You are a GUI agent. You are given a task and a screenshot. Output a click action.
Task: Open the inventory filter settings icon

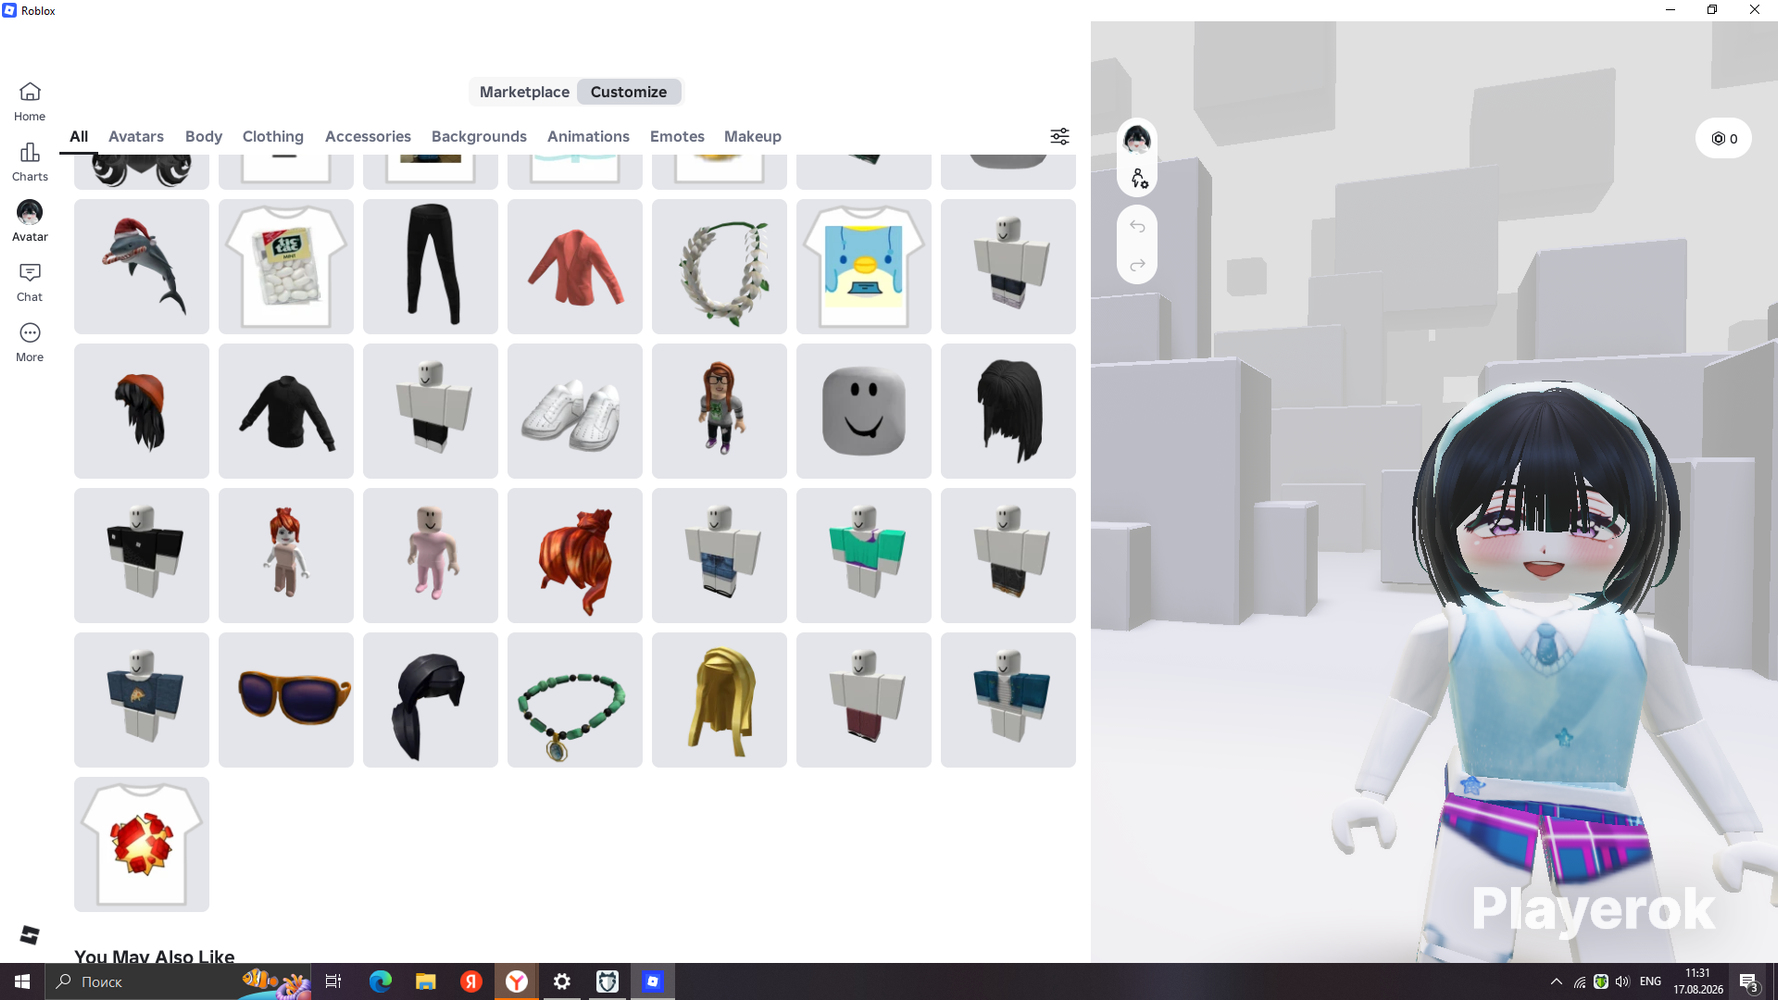[1059, 136]
